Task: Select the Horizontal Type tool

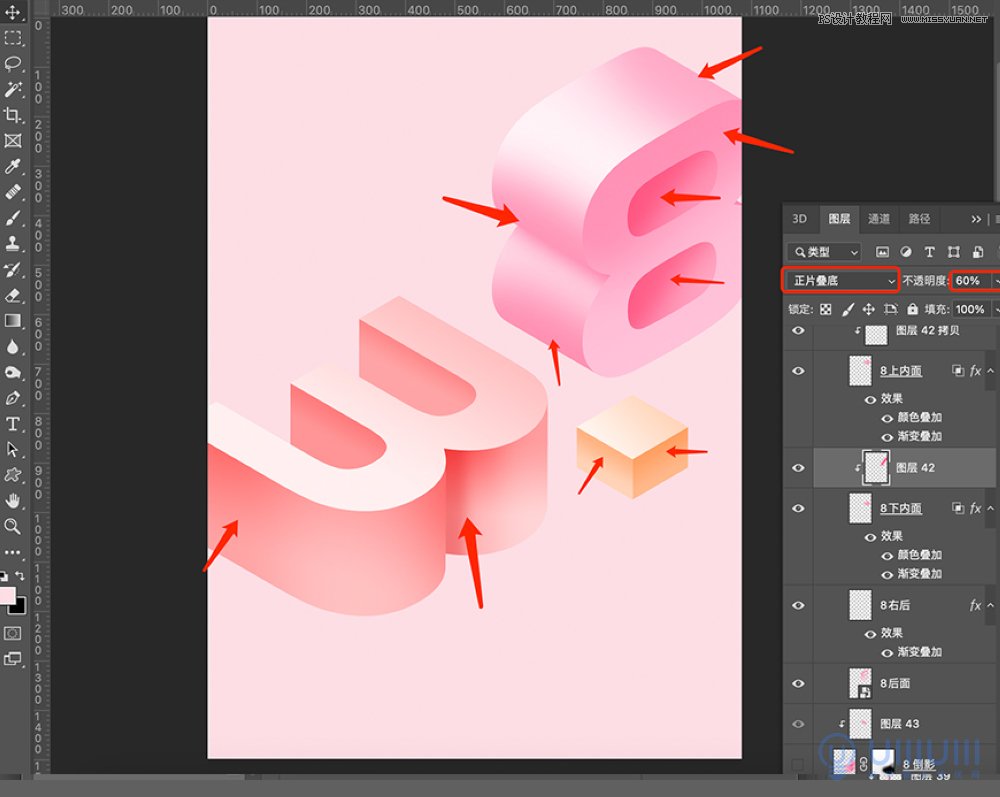Action: (x=13, y=424)
